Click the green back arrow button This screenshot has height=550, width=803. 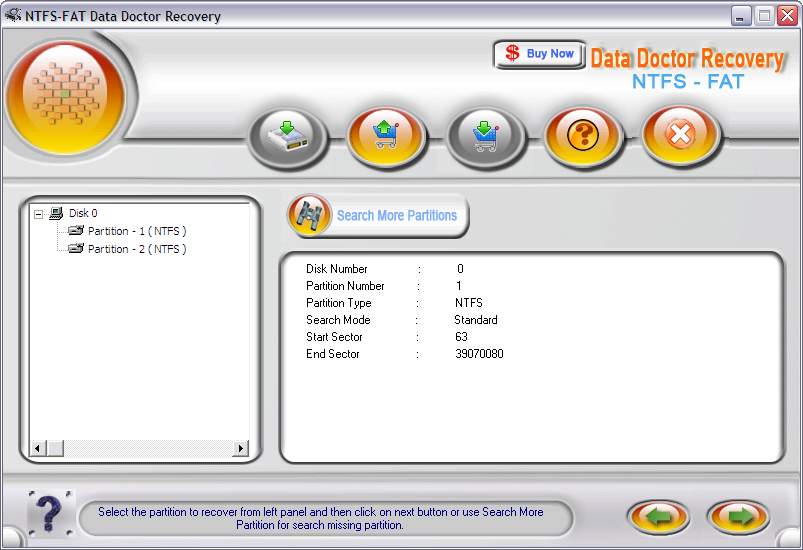pos(659,516)
